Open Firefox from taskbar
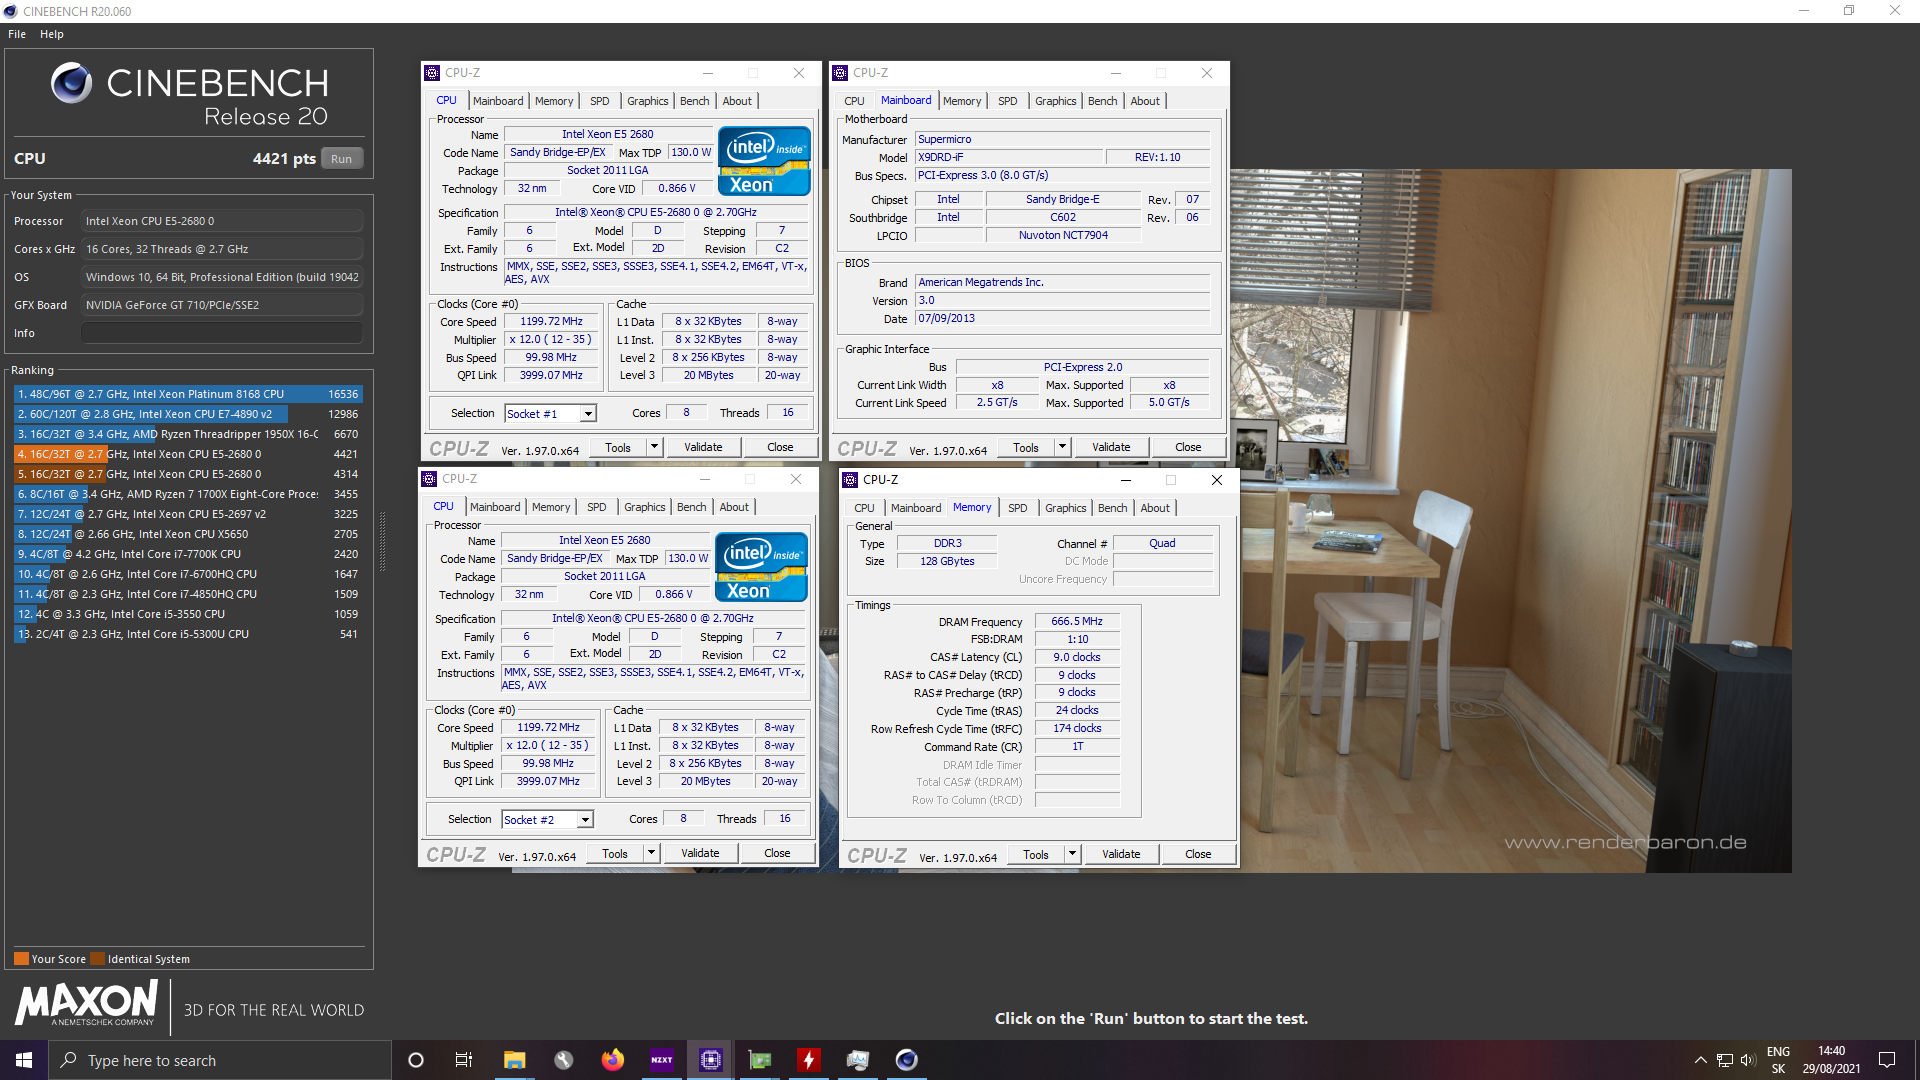1920x1080 pixels. pyautogui.click(x=612, y=1060)
